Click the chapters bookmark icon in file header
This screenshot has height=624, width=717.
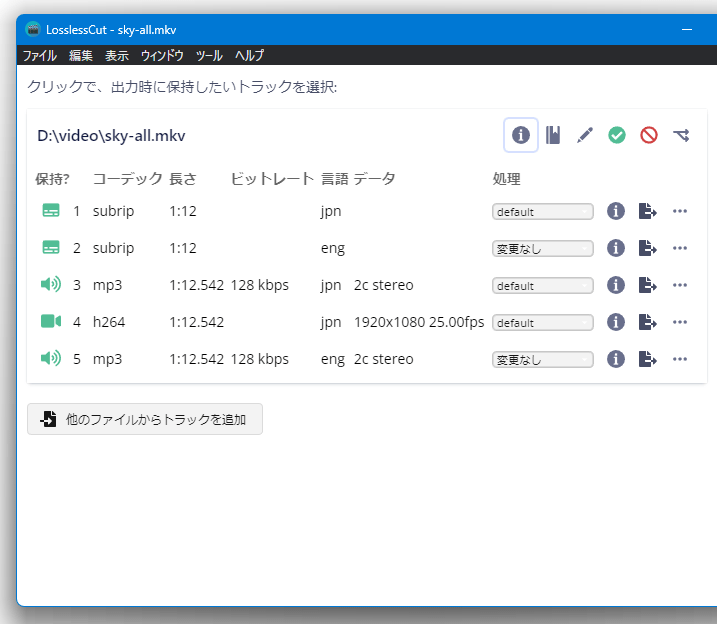(553, 135)
